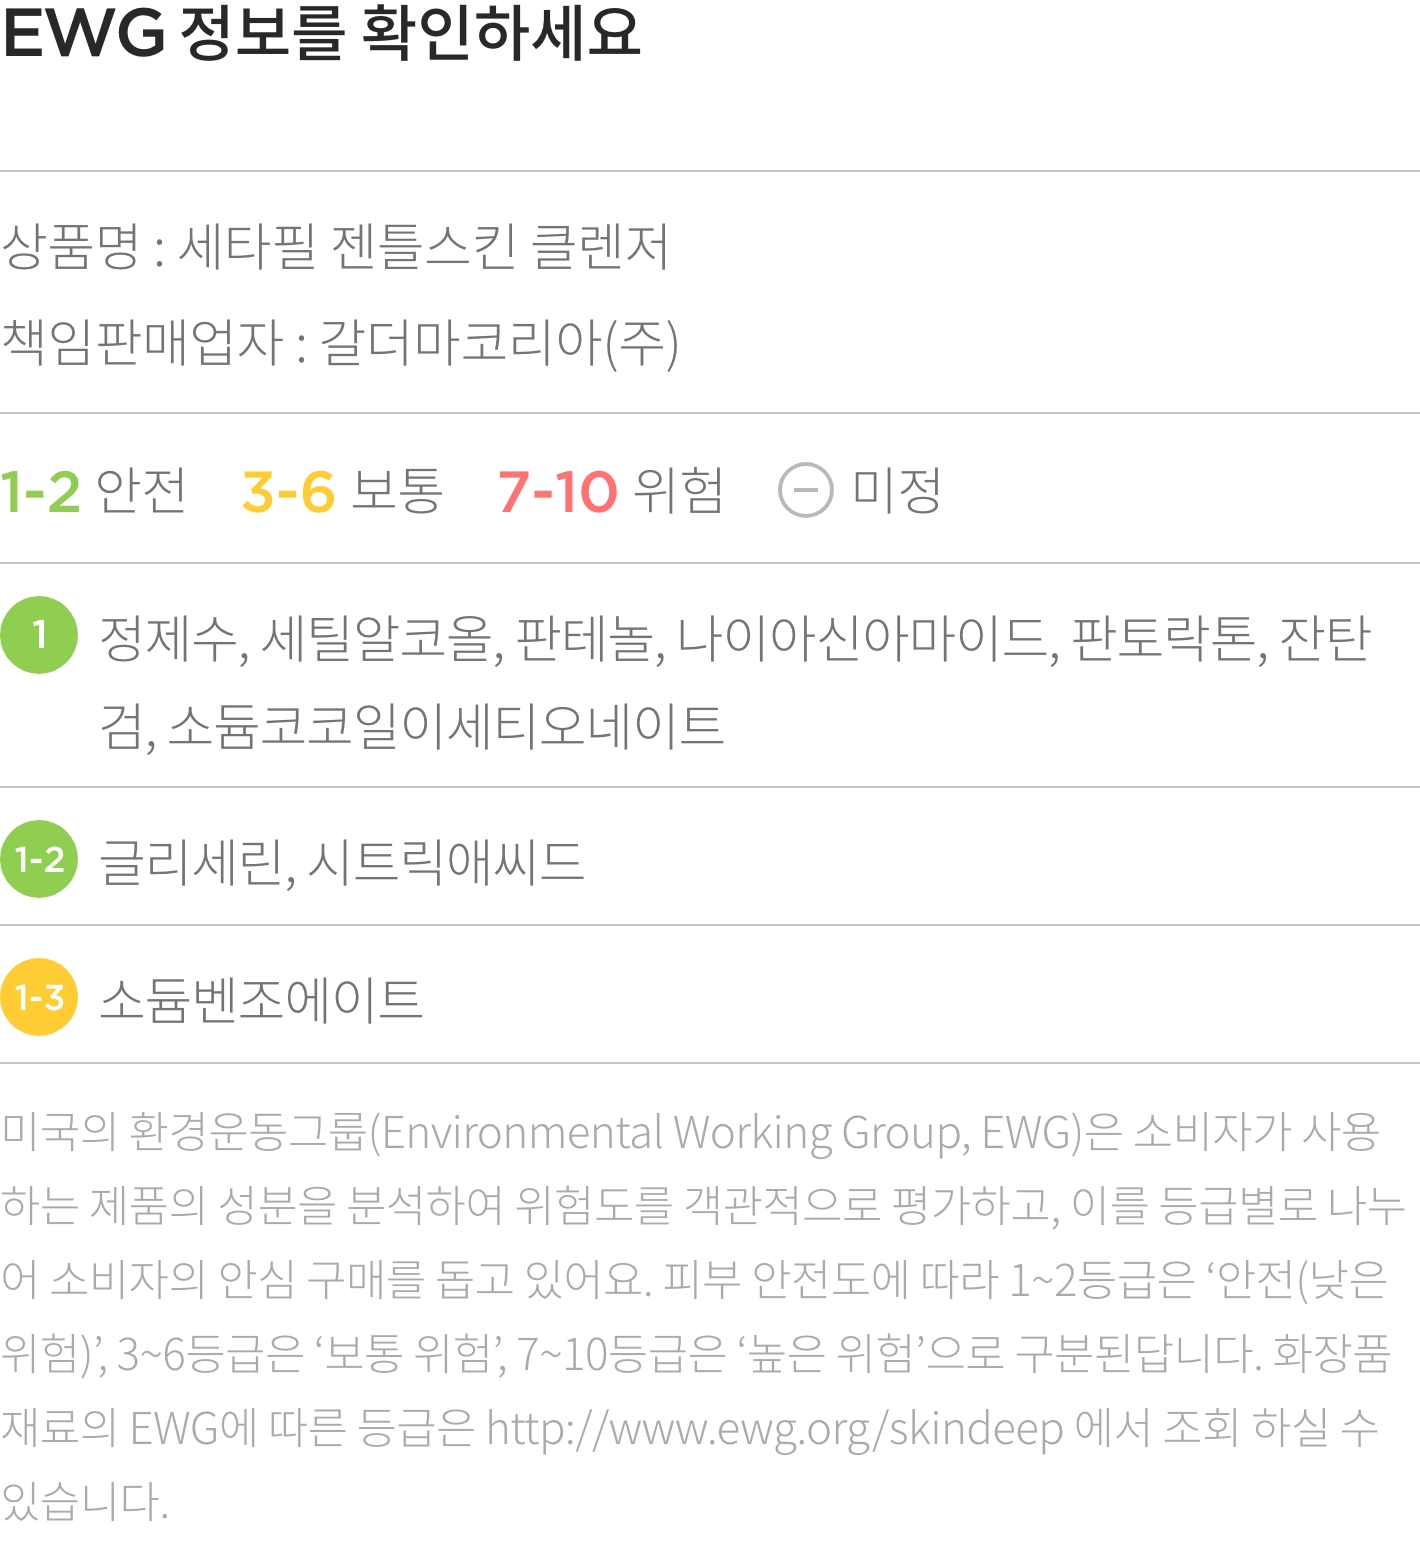The image size is (1420, 1544).
Task: Click seller name 갈더마코리아(주)
Action: point(499,343)
